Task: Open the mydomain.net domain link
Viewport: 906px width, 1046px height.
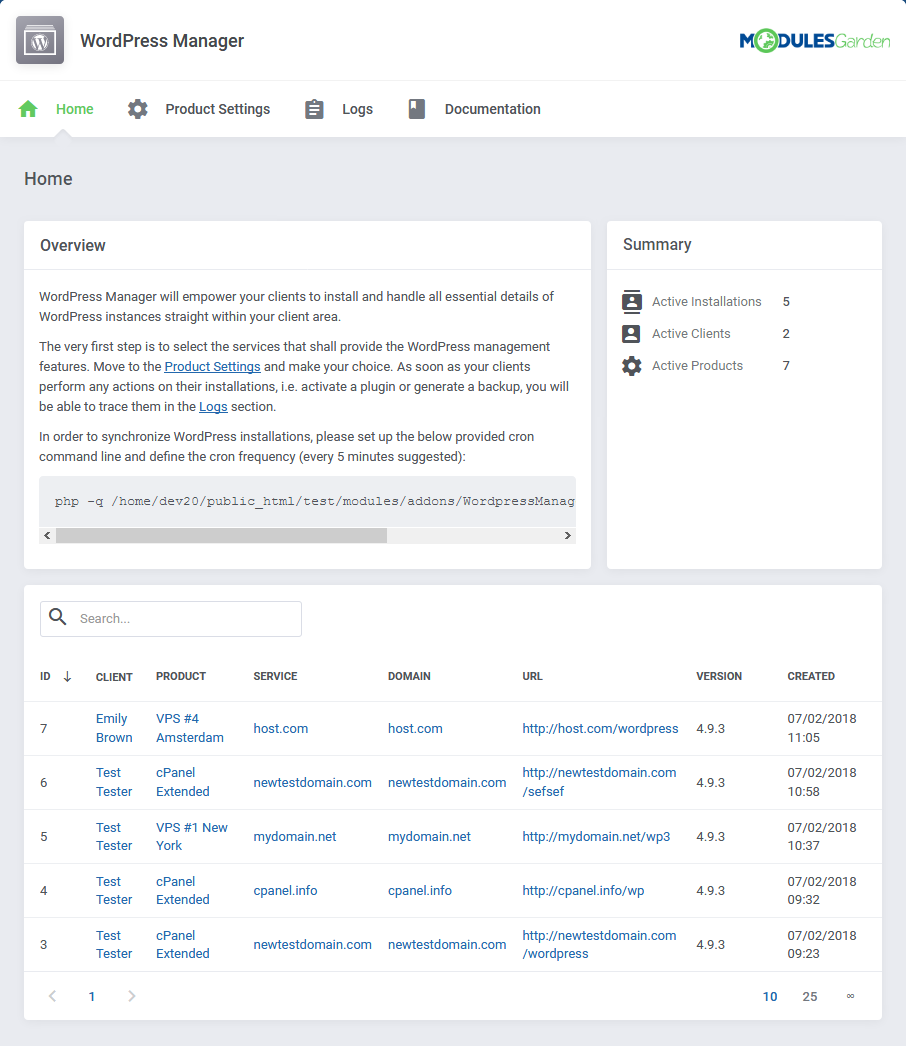Action: click(429, 837)
